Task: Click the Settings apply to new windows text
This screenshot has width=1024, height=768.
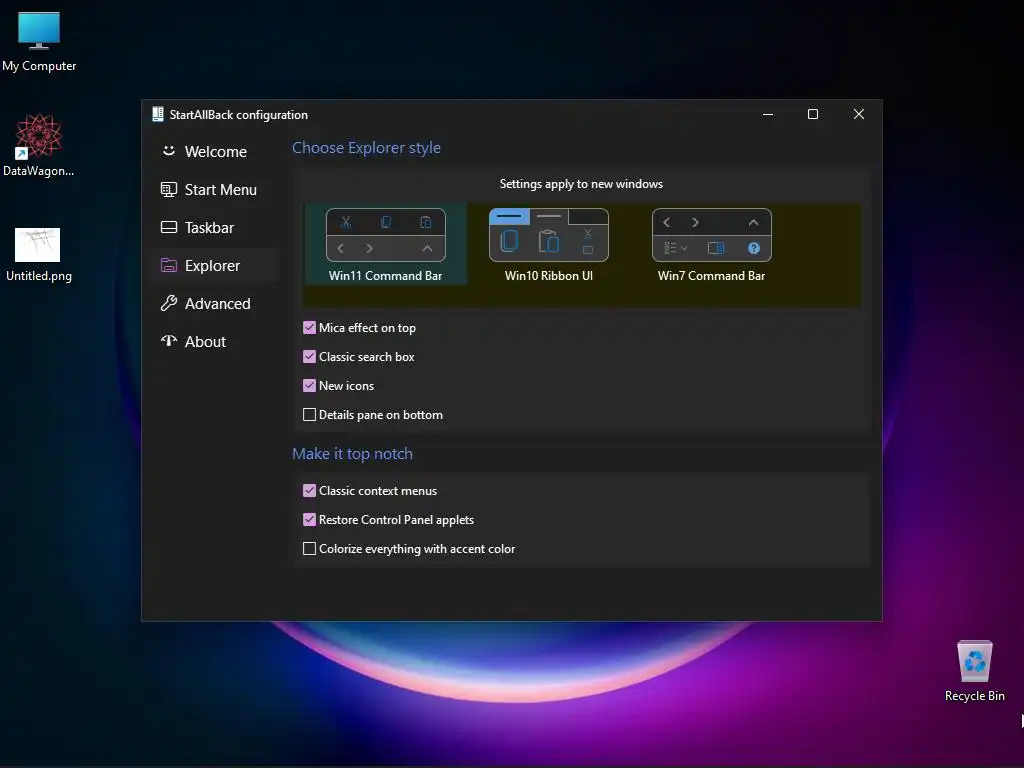Action: pyautogui.click(x=581, y=184)
